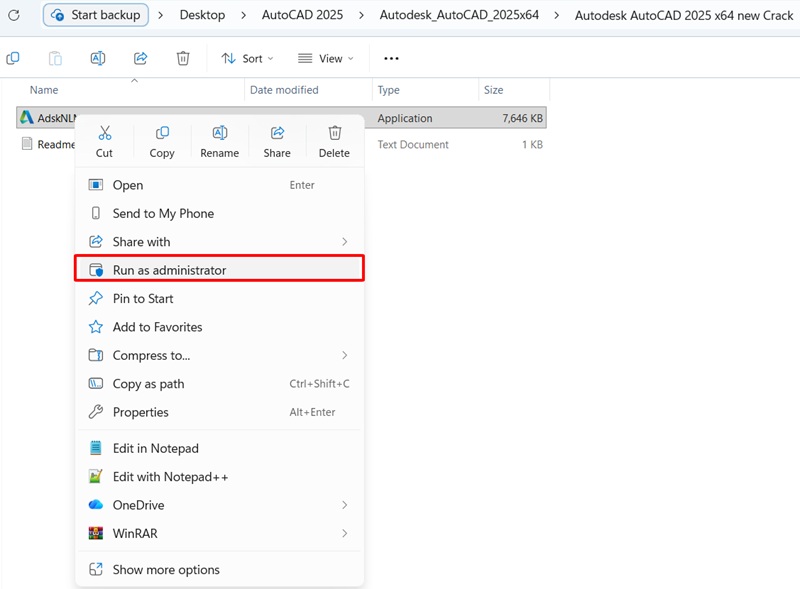800x589 pixels.
Task: Click the OneDrive context menu entry
Action: click(137, 504)
